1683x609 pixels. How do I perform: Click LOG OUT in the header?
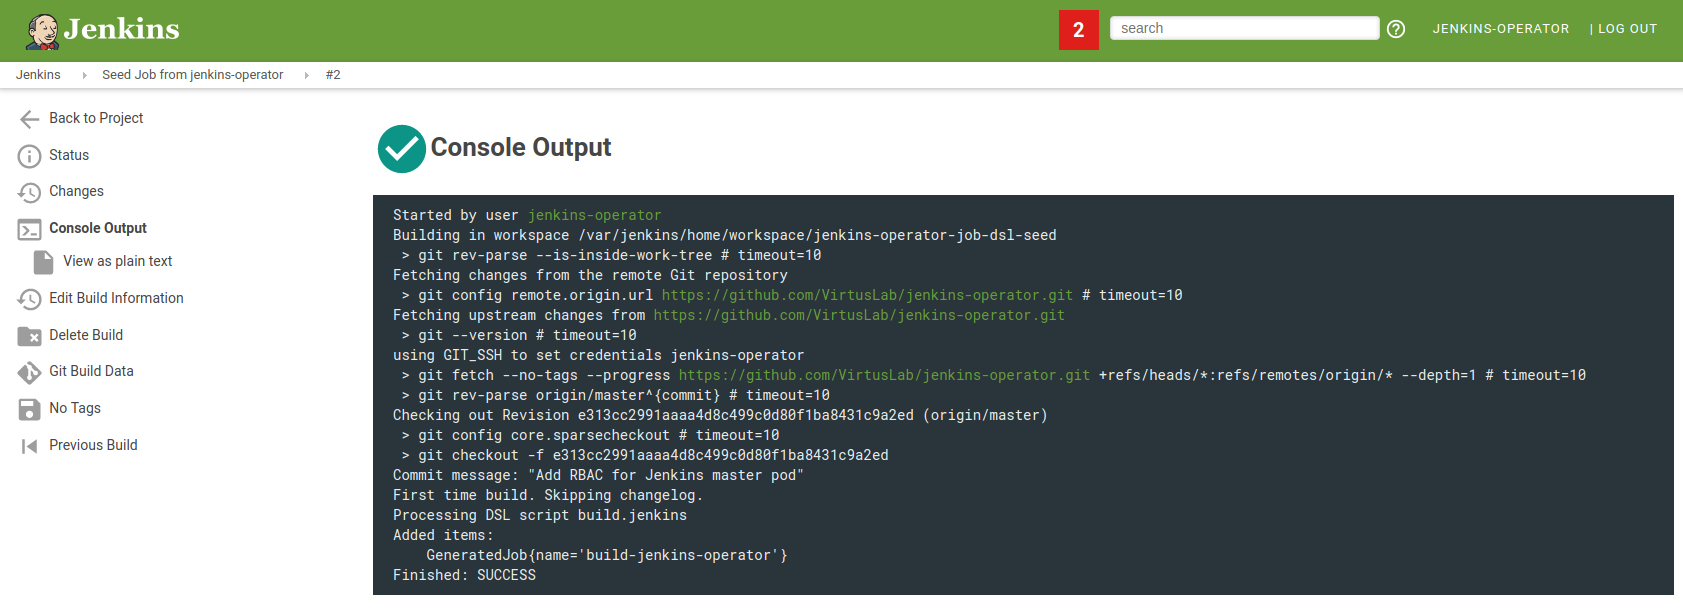[1626, 29]
